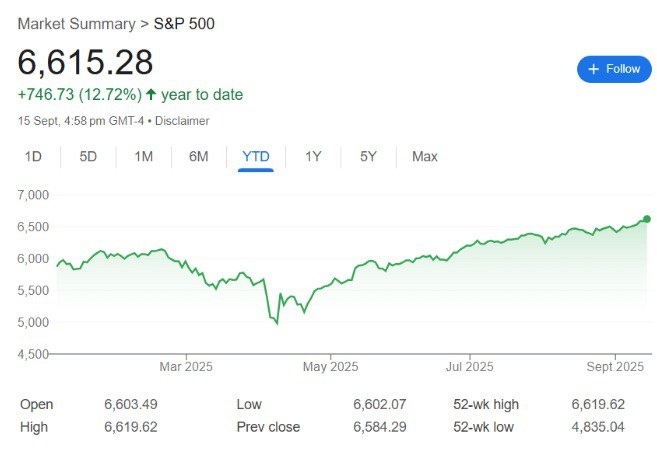Click the S&P 500 title text
The width and height of the screenshot is (657, 451).
pos(184,24)
